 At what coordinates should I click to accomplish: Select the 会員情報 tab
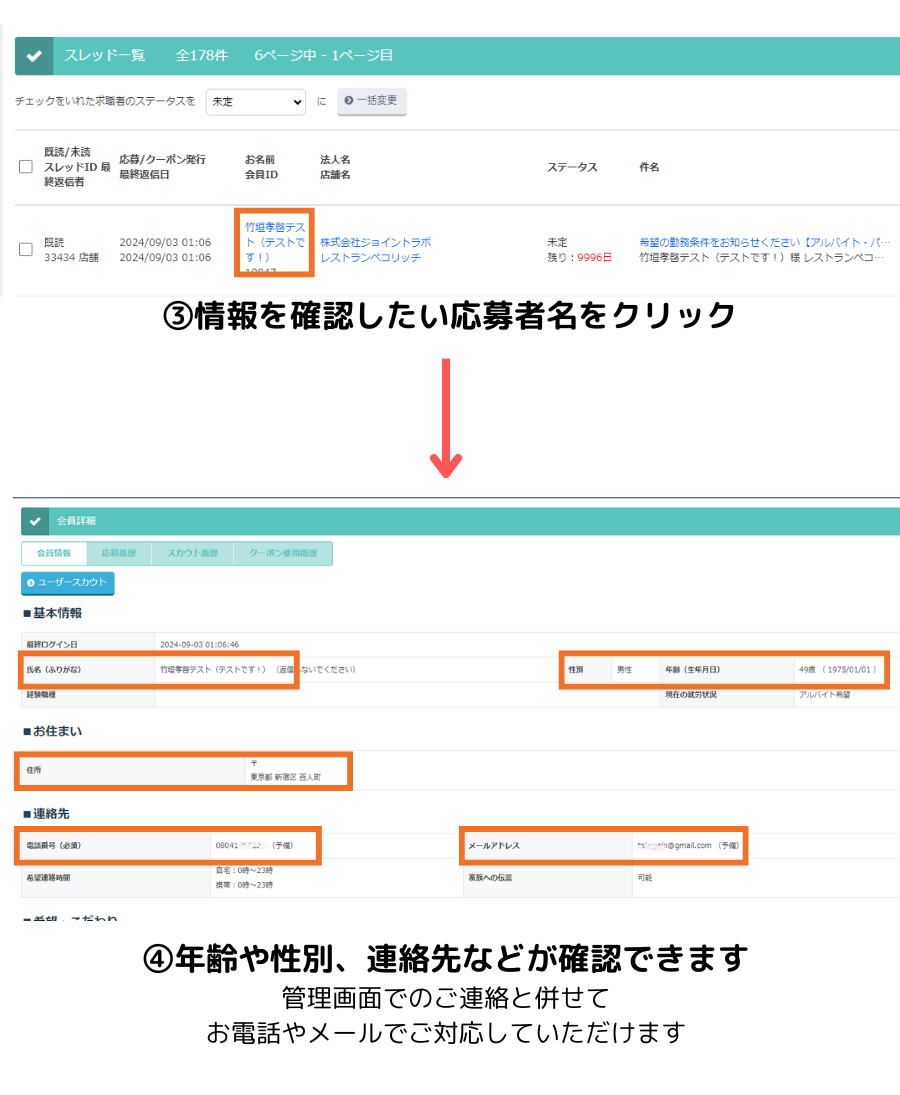point(54,553)
